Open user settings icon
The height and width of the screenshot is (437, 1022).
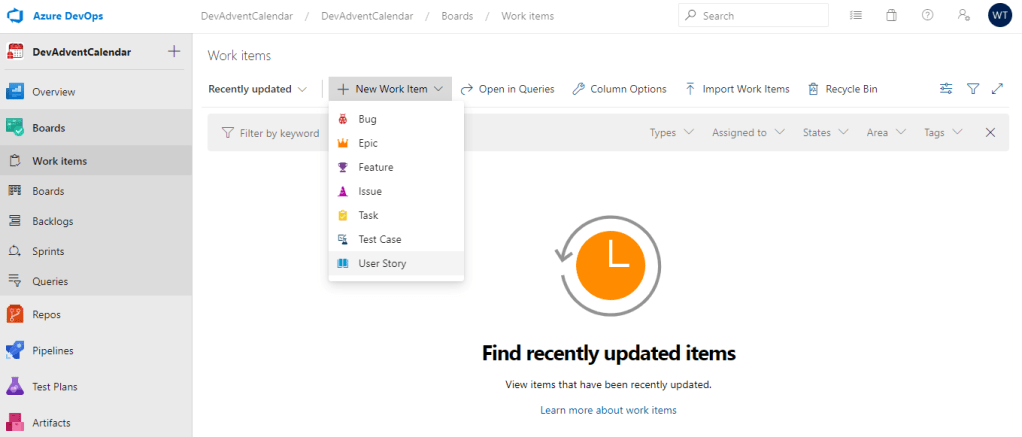click(962, 16)
